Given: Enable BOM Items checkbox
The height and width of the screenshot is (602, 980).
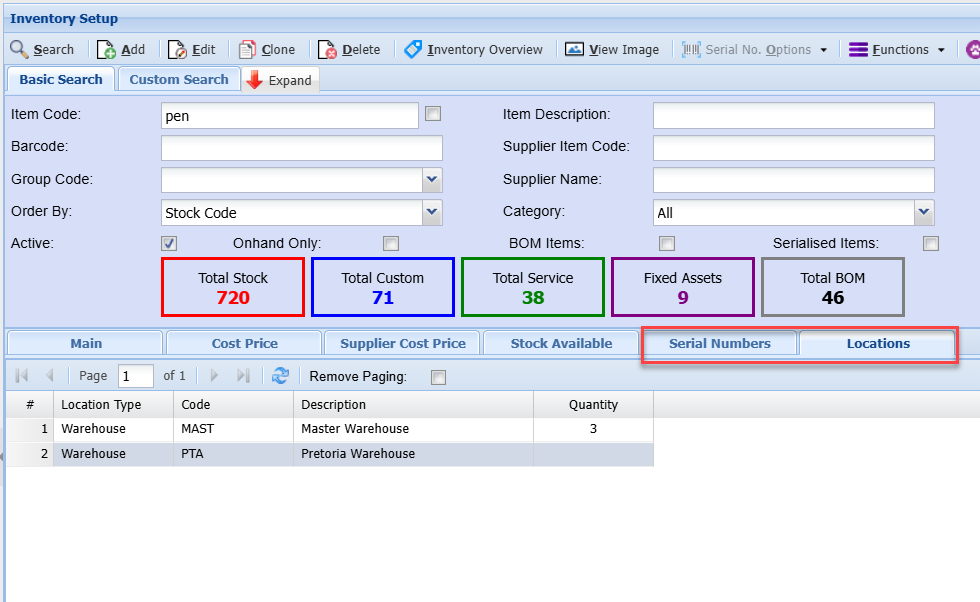Looking at the screenshot, I should [667, 243].
